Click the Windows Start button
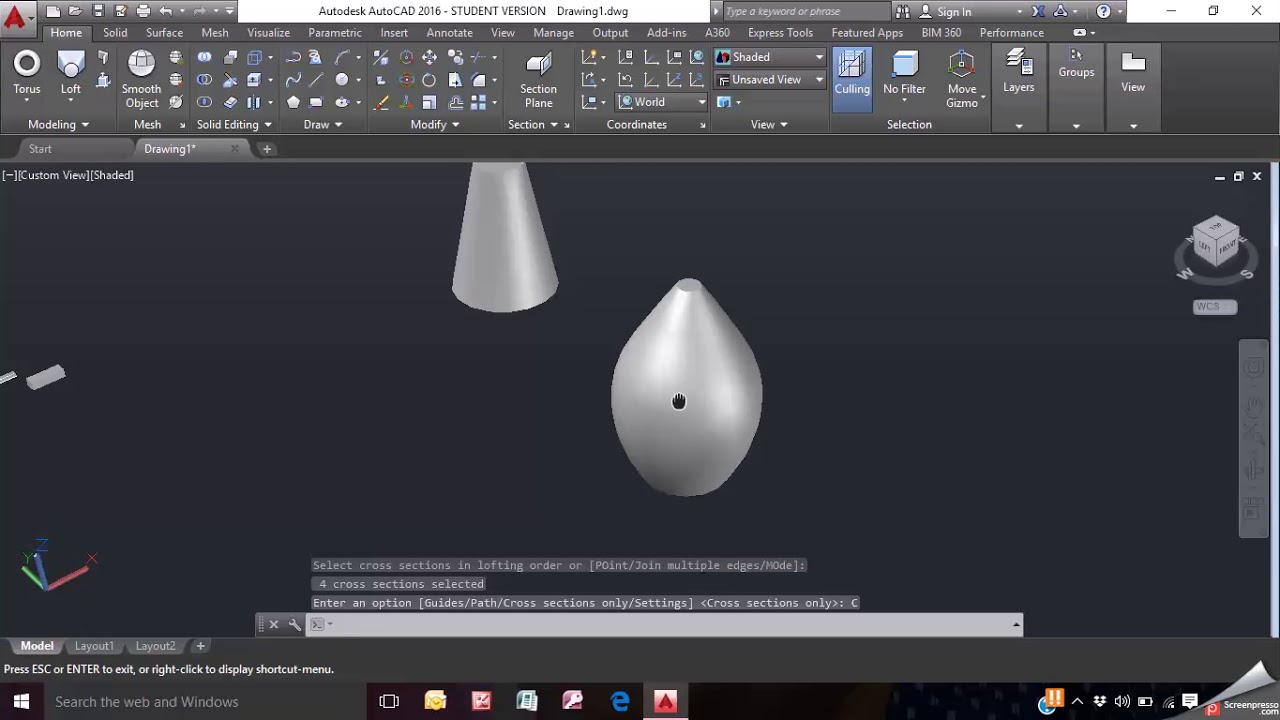1280x720 pixels. pyautogui.click(x=21, y=701)
